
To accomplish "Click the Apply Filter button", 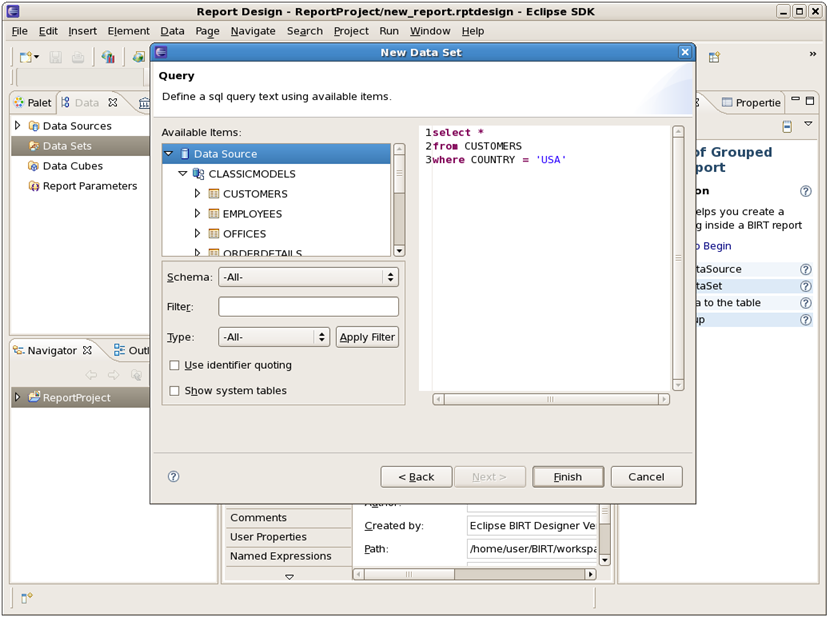I will (367, 337).
